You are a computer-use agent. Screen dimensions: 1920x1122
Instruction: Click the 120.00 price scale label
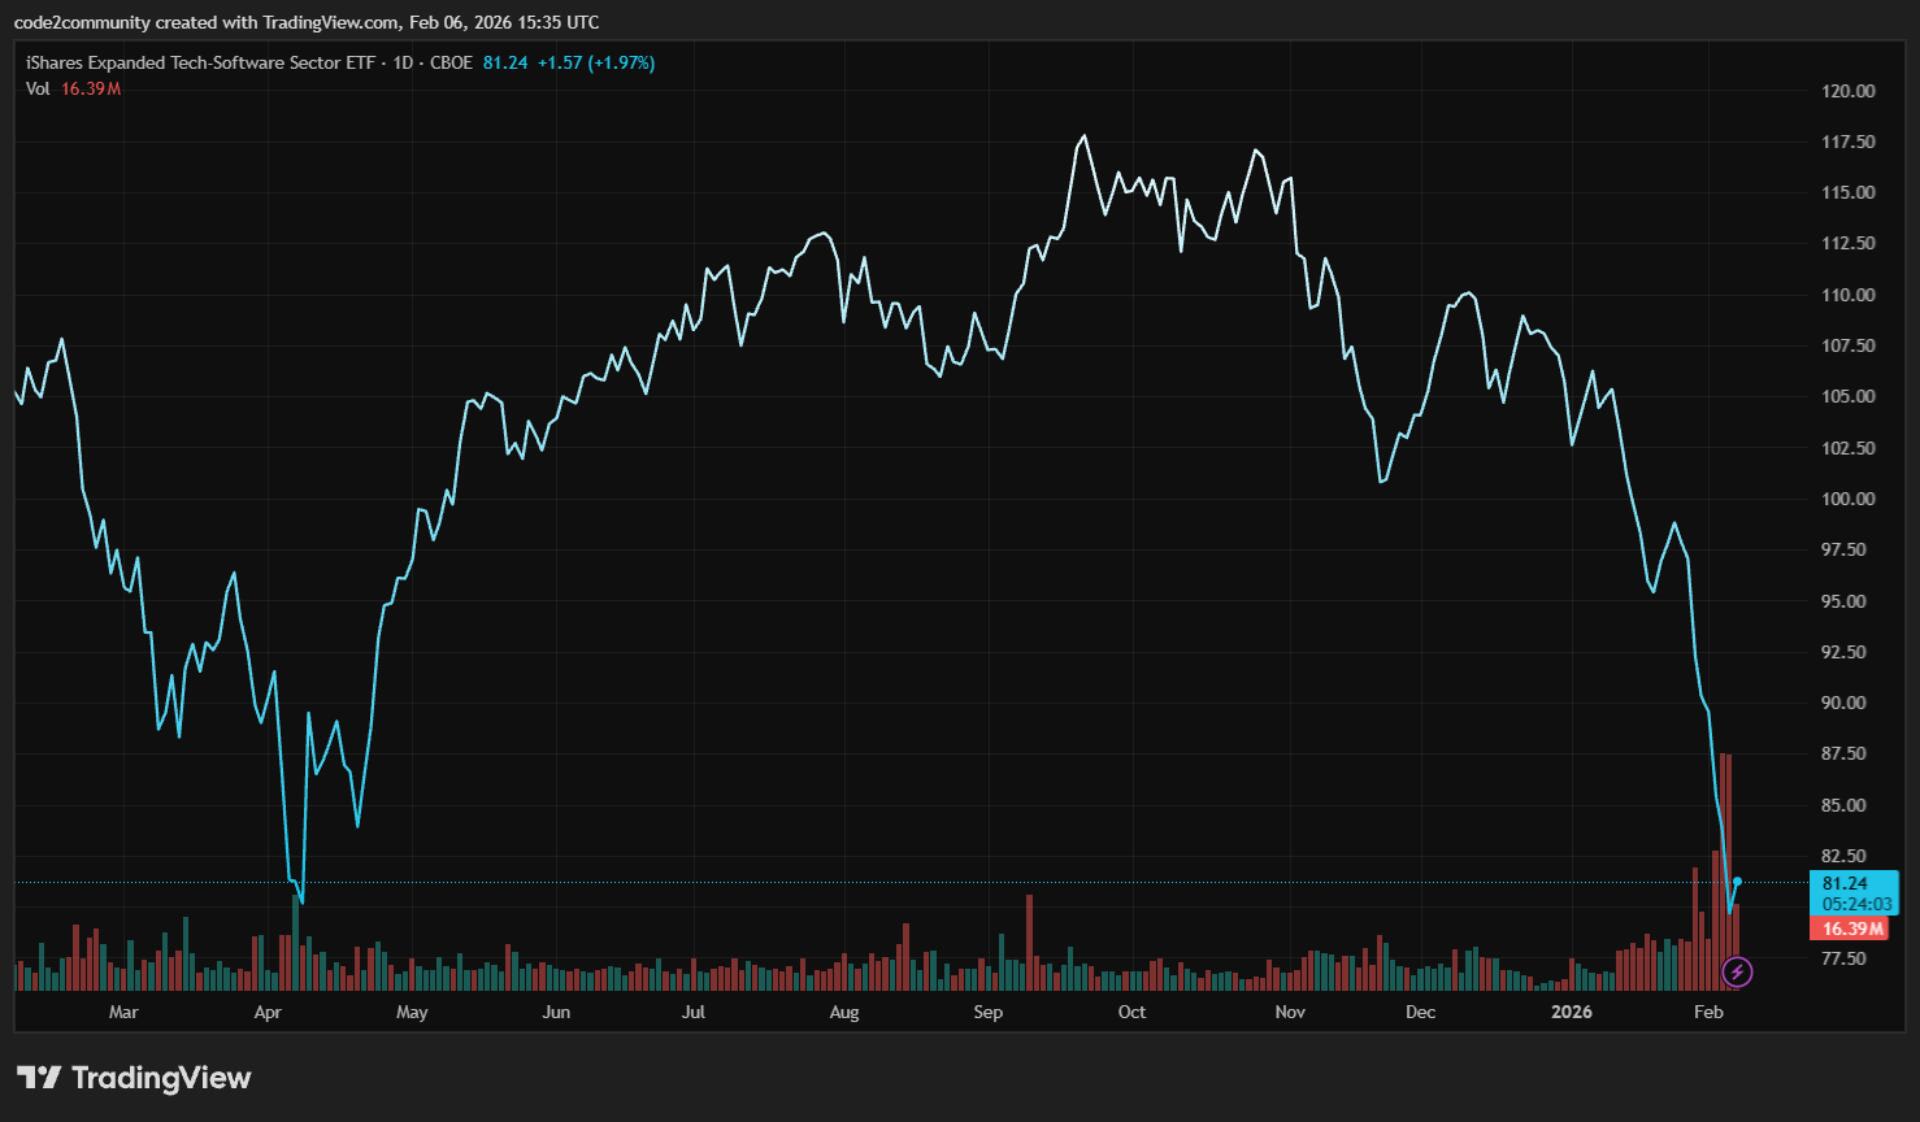pos(1847,91)
